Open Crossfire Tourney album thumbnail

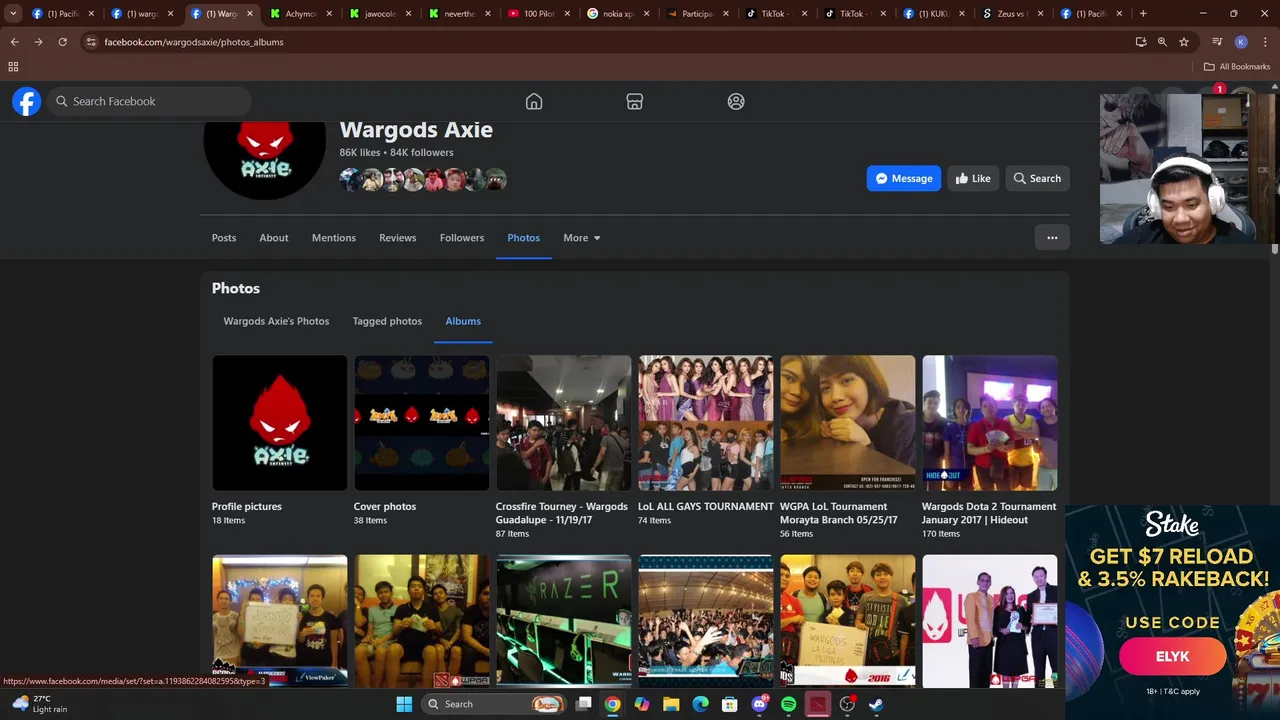564,423
